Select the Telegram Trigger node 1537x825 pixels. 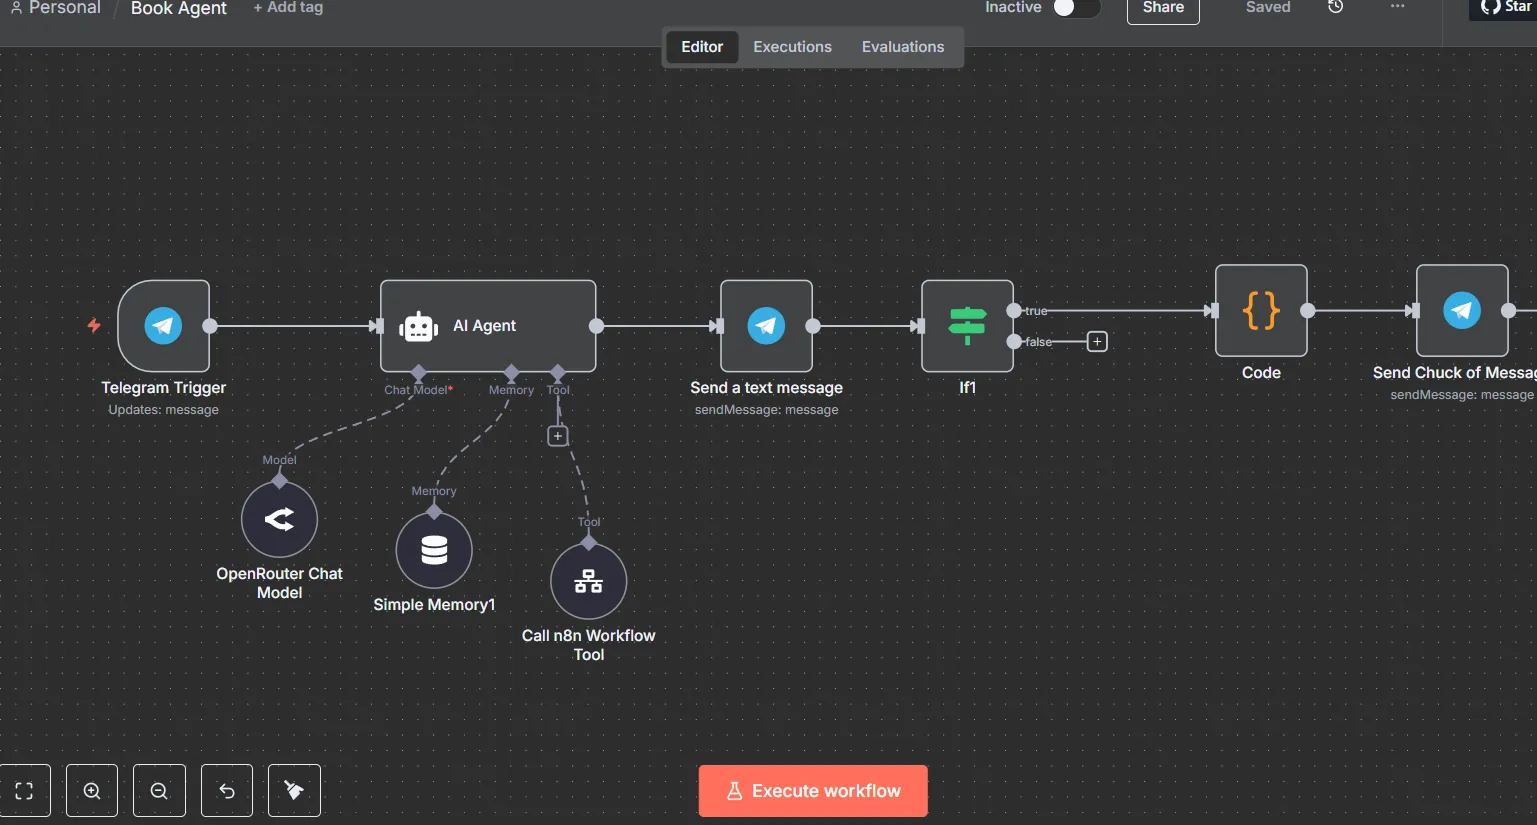(163, 326)
